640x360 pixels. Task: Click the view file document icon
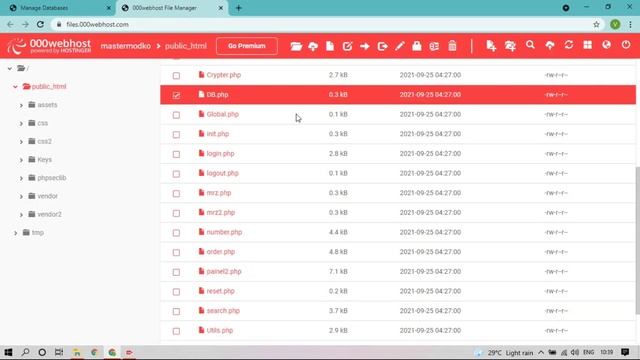(x=330, y=46)
